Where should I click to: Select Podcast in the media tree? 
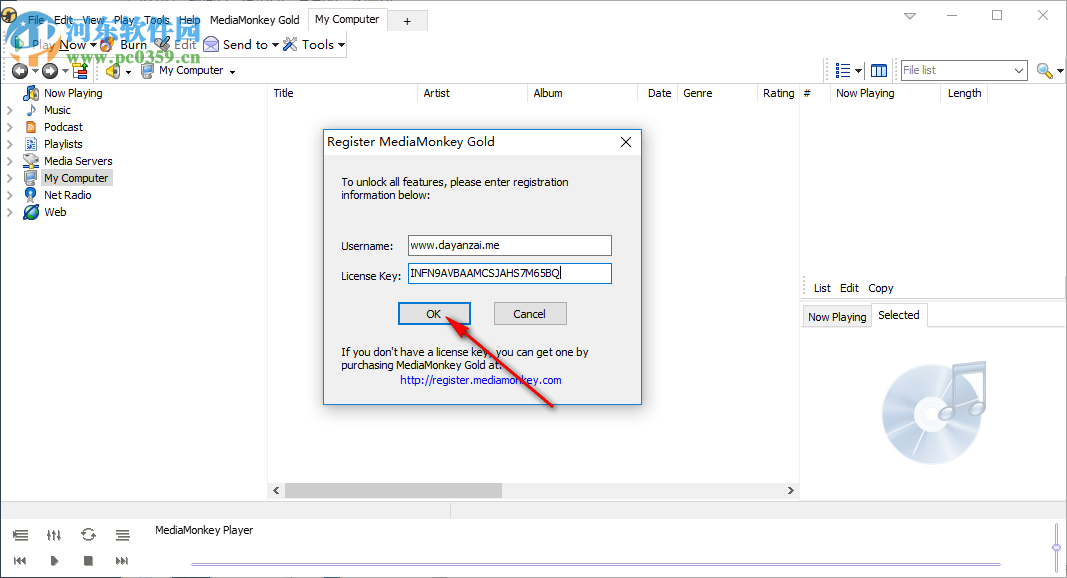63,127
